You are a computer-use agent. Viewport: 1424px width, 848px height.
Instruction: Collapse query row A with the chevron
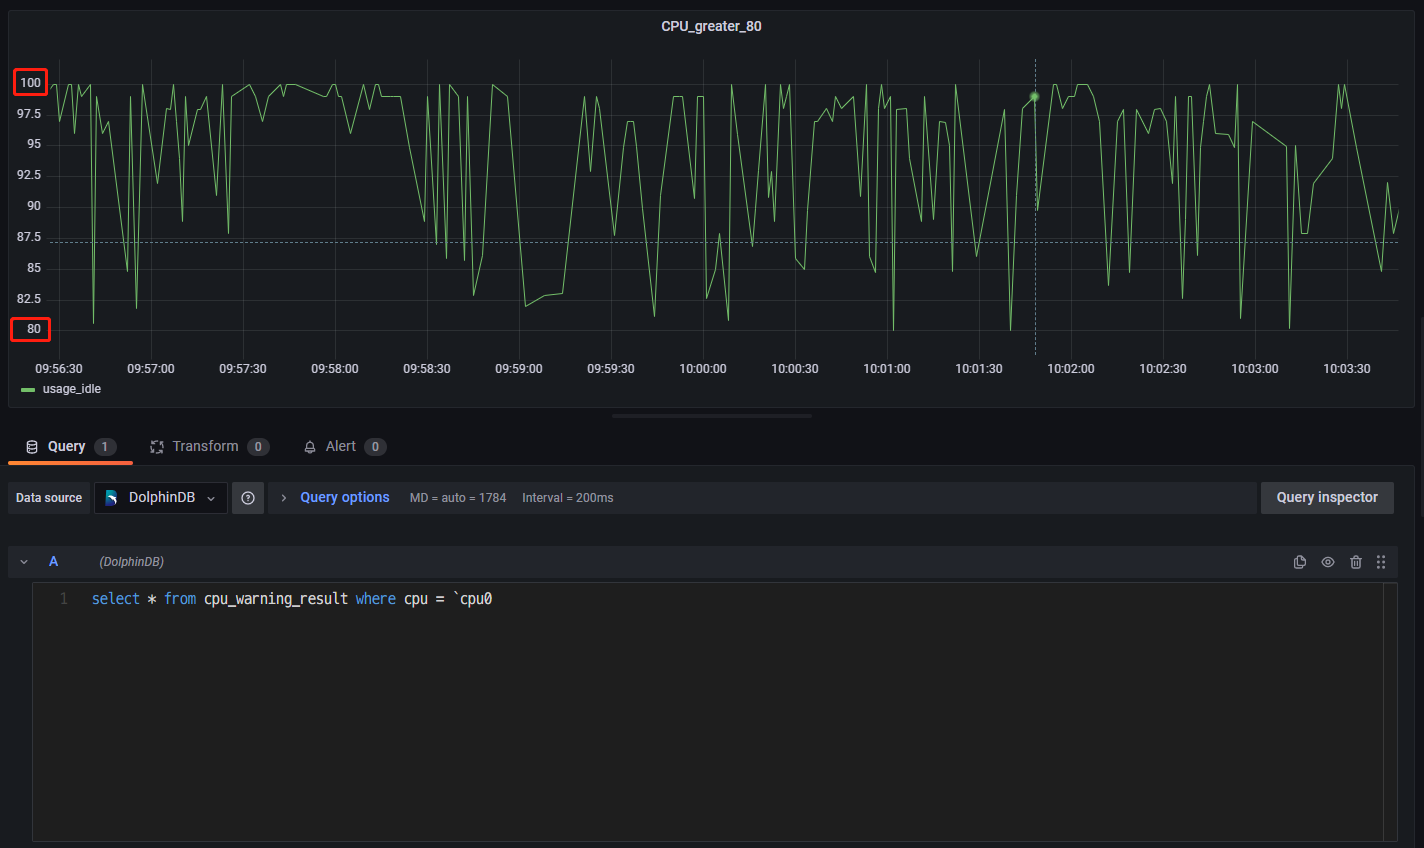(24, 562)
